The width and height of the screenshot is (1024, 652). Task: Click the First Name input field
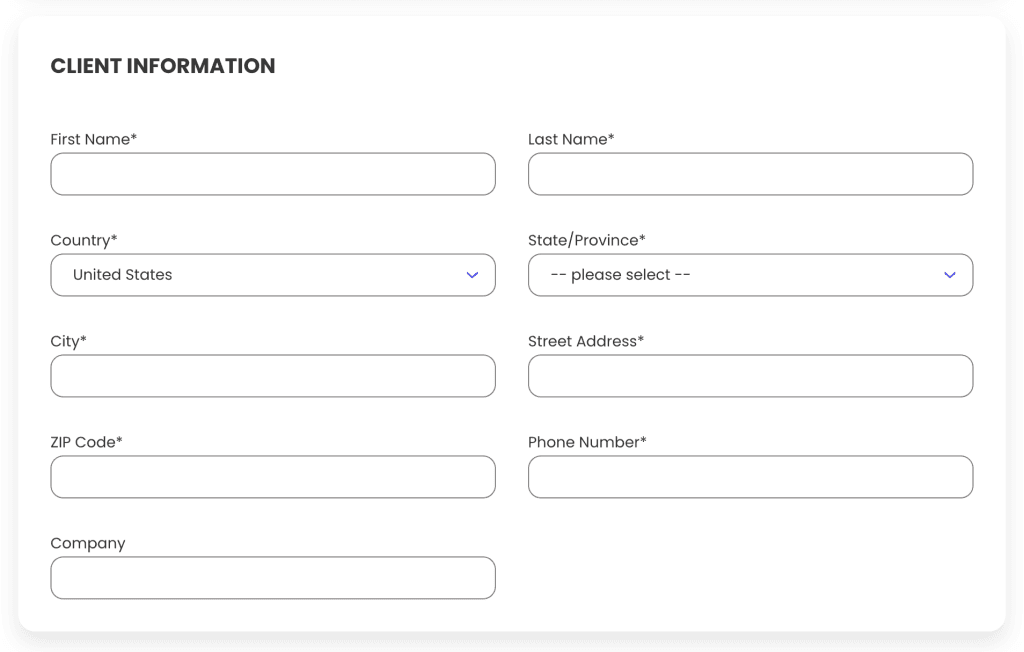(x=272, y=174)
